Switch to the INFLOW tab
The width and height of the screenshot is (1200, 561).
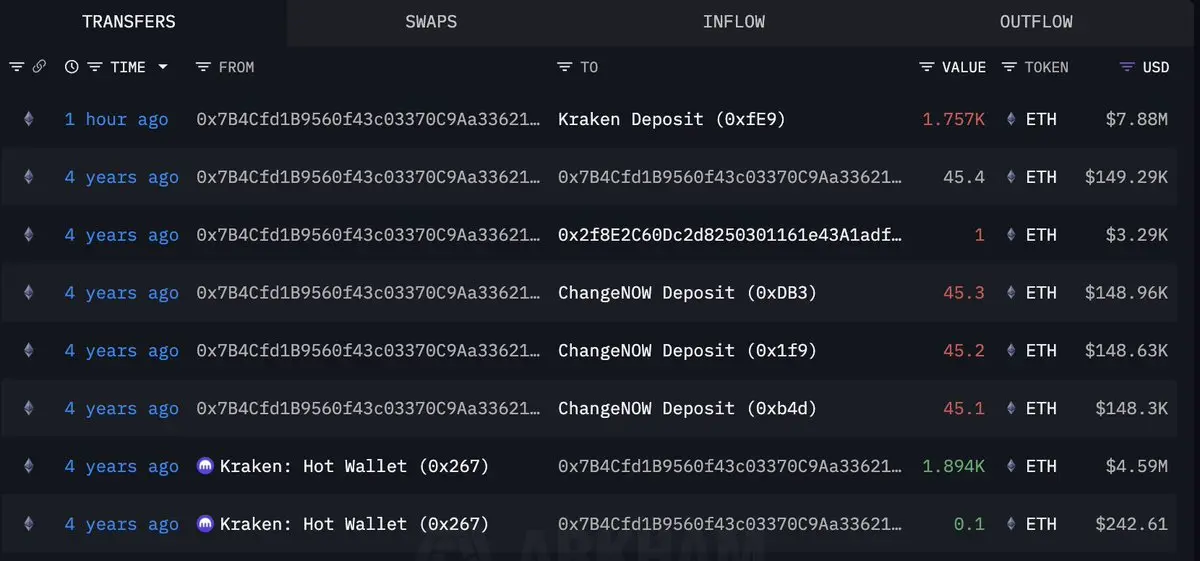pos(733,22)
